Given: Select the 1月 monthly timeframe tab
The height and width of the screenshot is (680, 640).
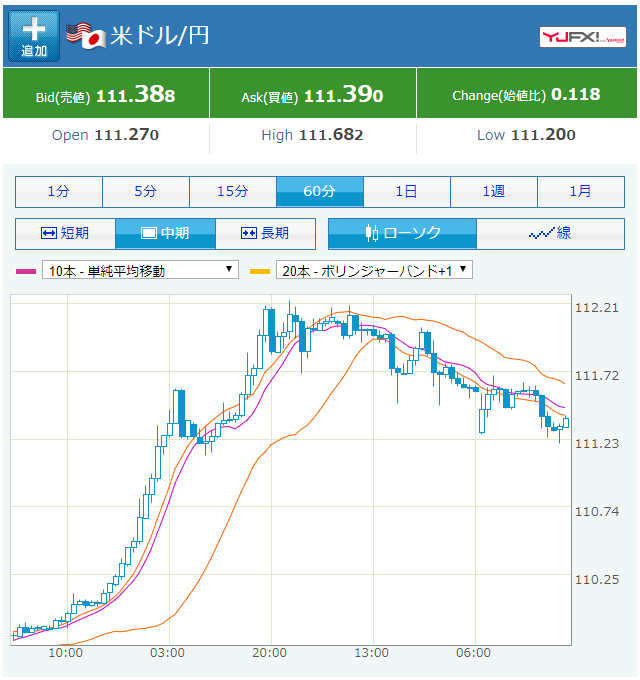Looking at the screenshot, I should click(580, 191).
